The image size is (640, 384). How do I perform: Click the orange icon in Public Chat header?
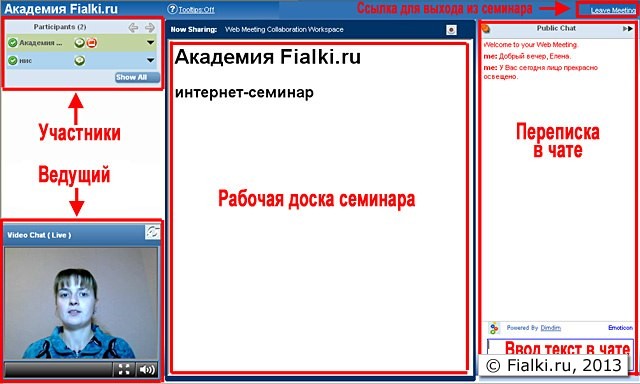coord(486,29)
